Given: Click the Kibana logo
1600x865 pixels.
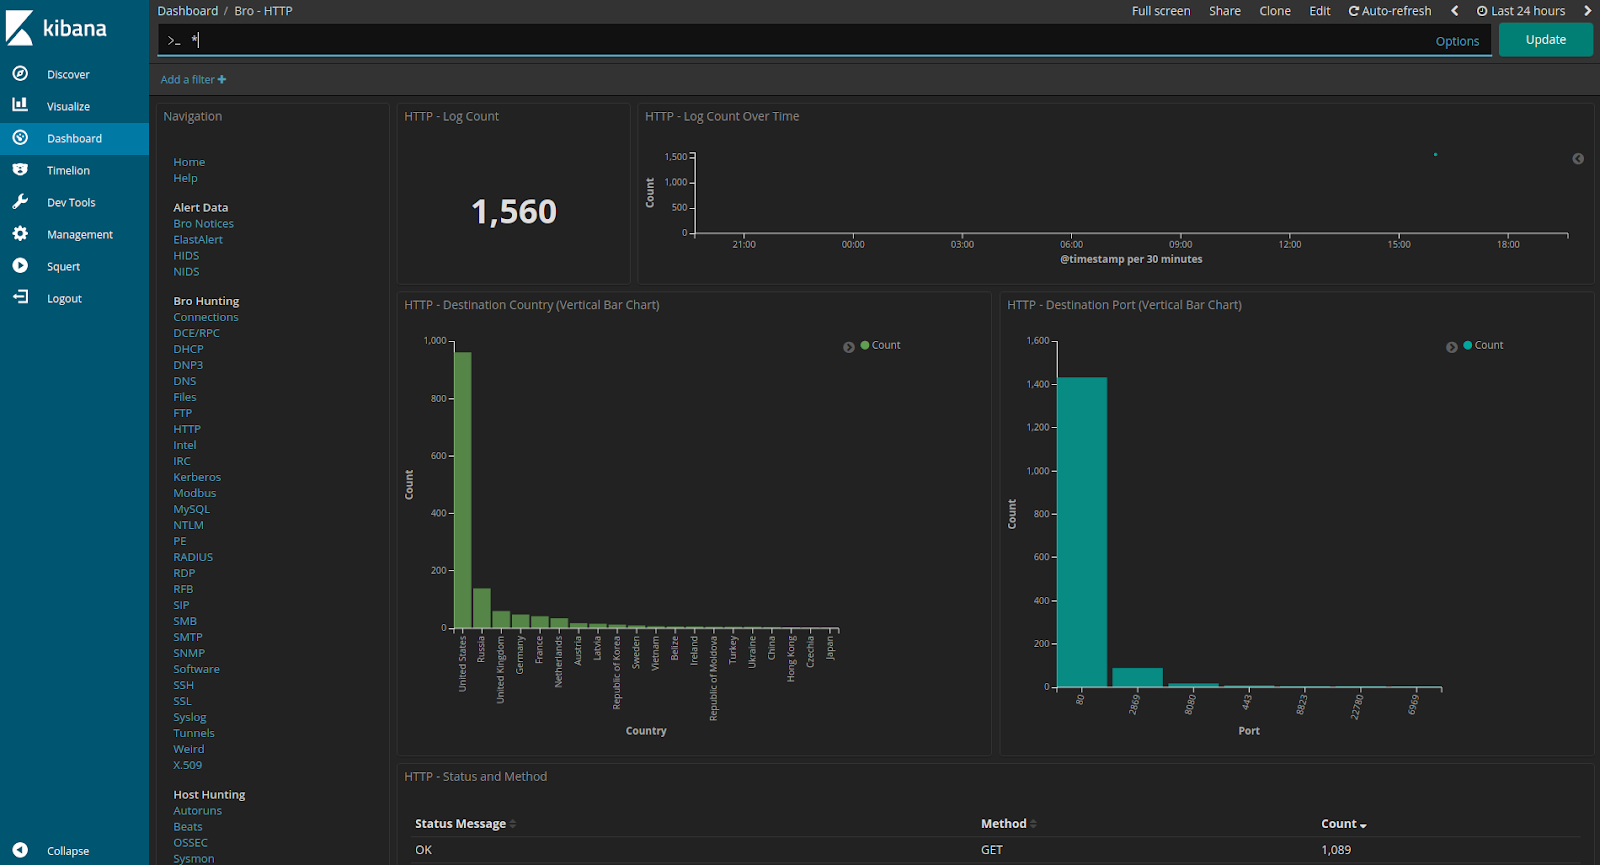Looking at the screenshot, I should click(56, 28).
